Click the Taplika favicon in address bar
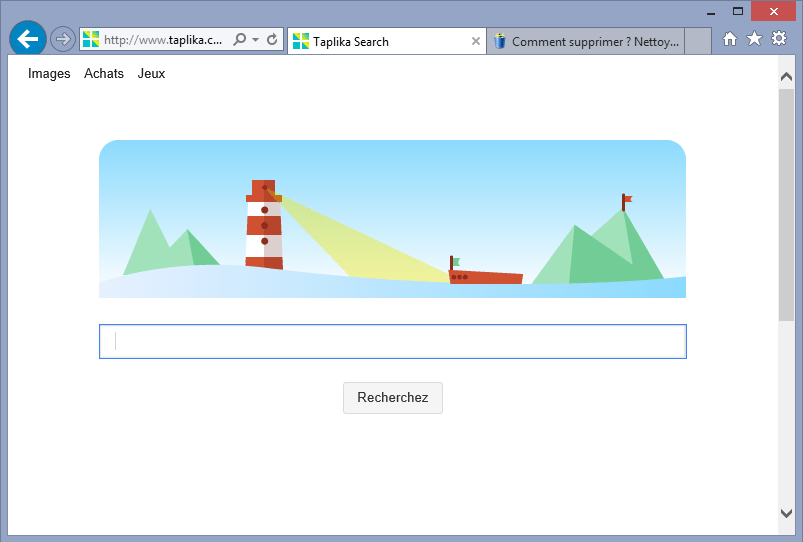Screen dimensions: 803x542 click(x=91, y=39)
